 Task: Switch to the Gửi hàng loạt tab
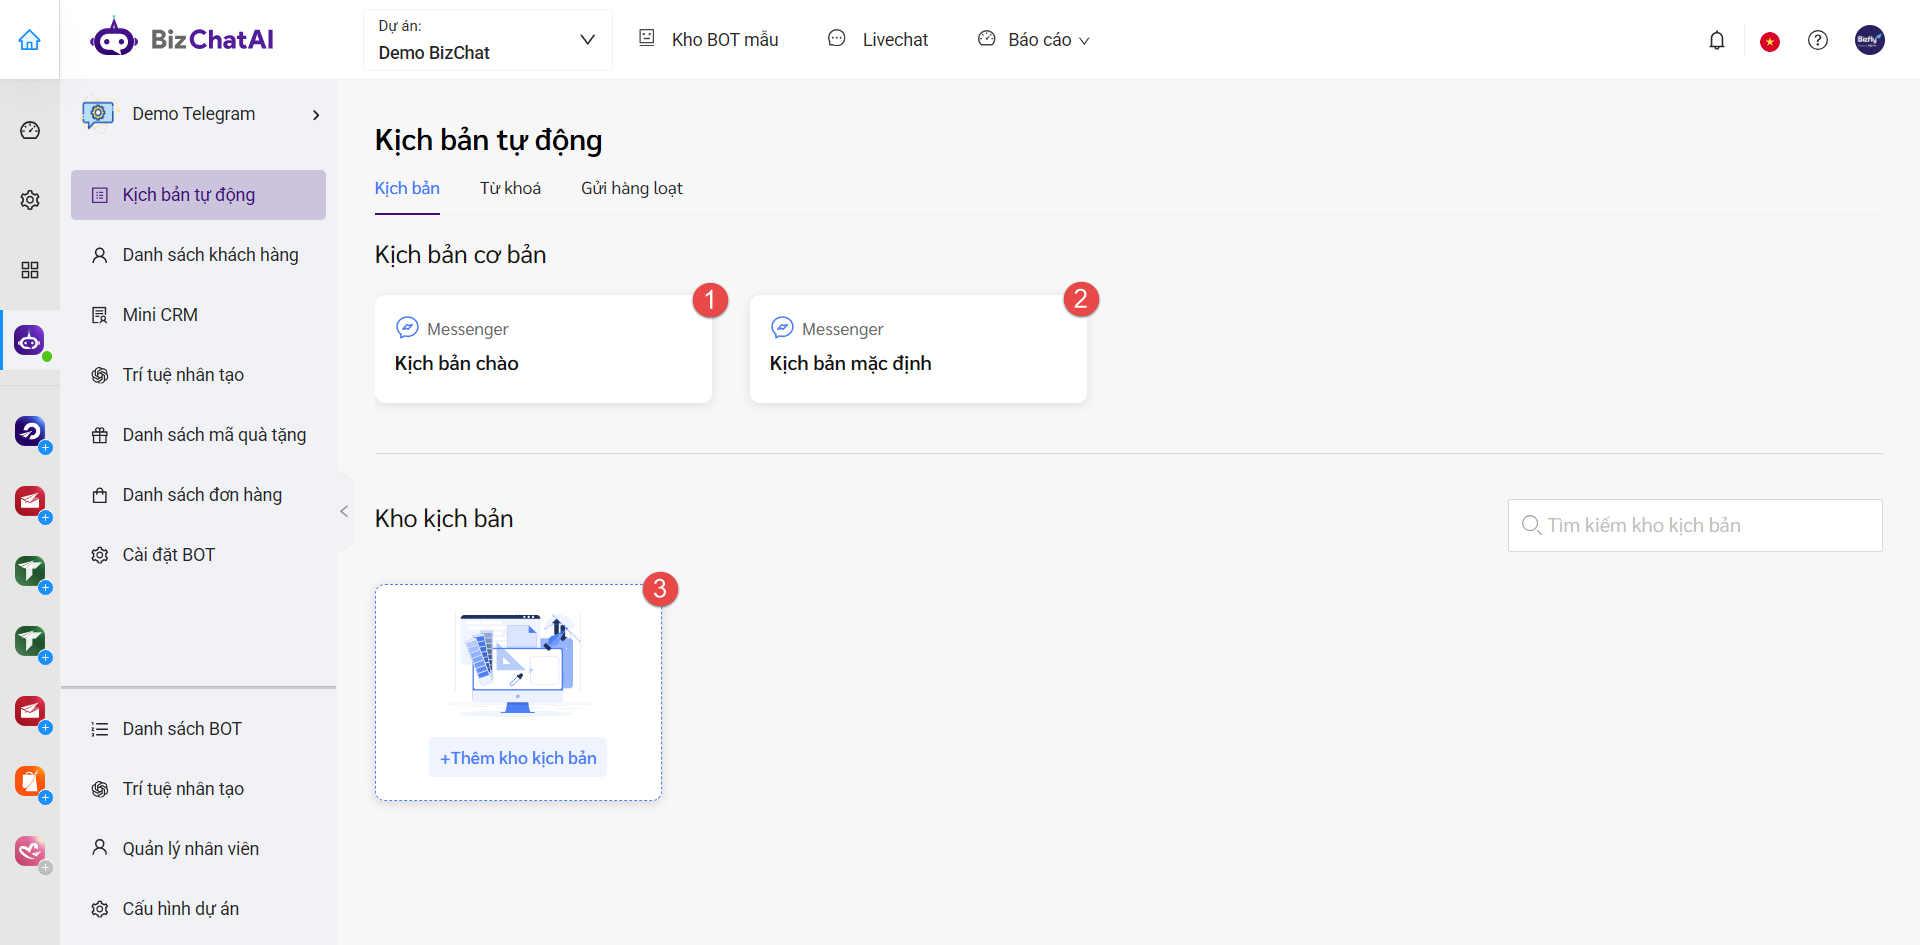pyautogui.click(x=632, y=188)
